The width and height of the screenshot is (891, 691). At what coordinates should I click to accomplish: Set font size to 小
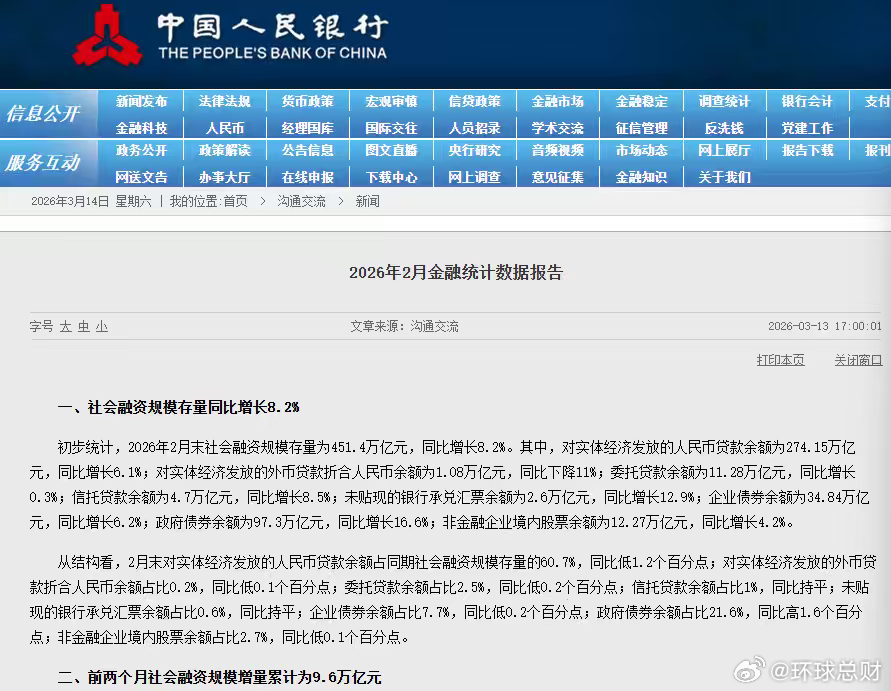102,326
